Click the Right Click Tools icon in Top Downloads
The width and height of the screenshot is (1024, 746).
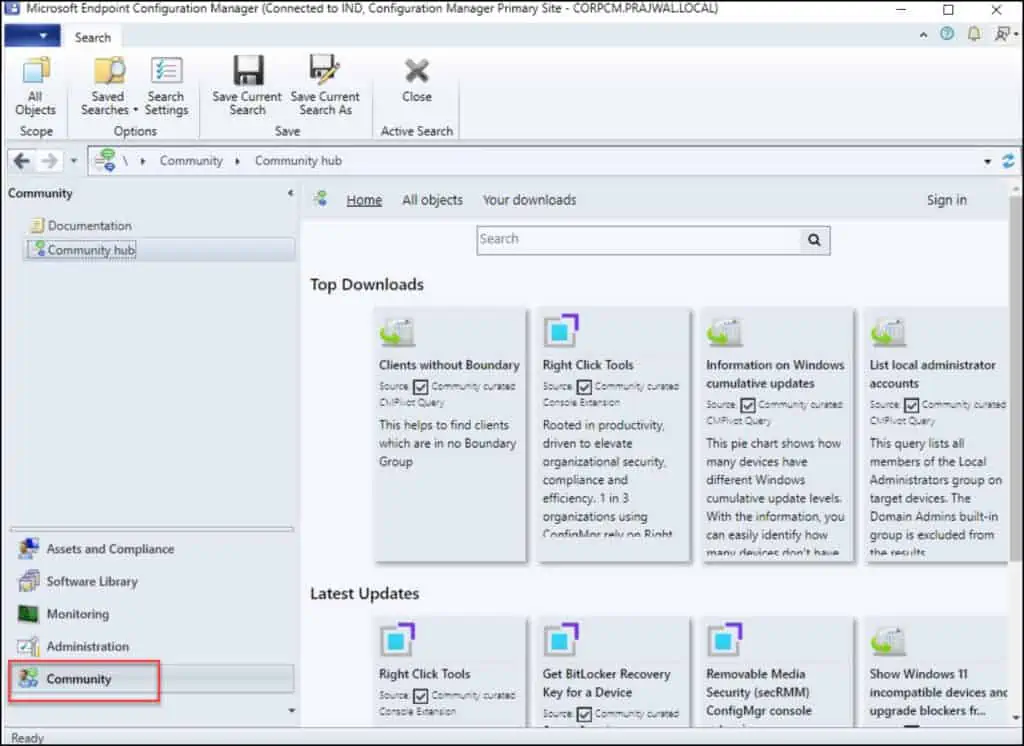click(x=561, y=331)
